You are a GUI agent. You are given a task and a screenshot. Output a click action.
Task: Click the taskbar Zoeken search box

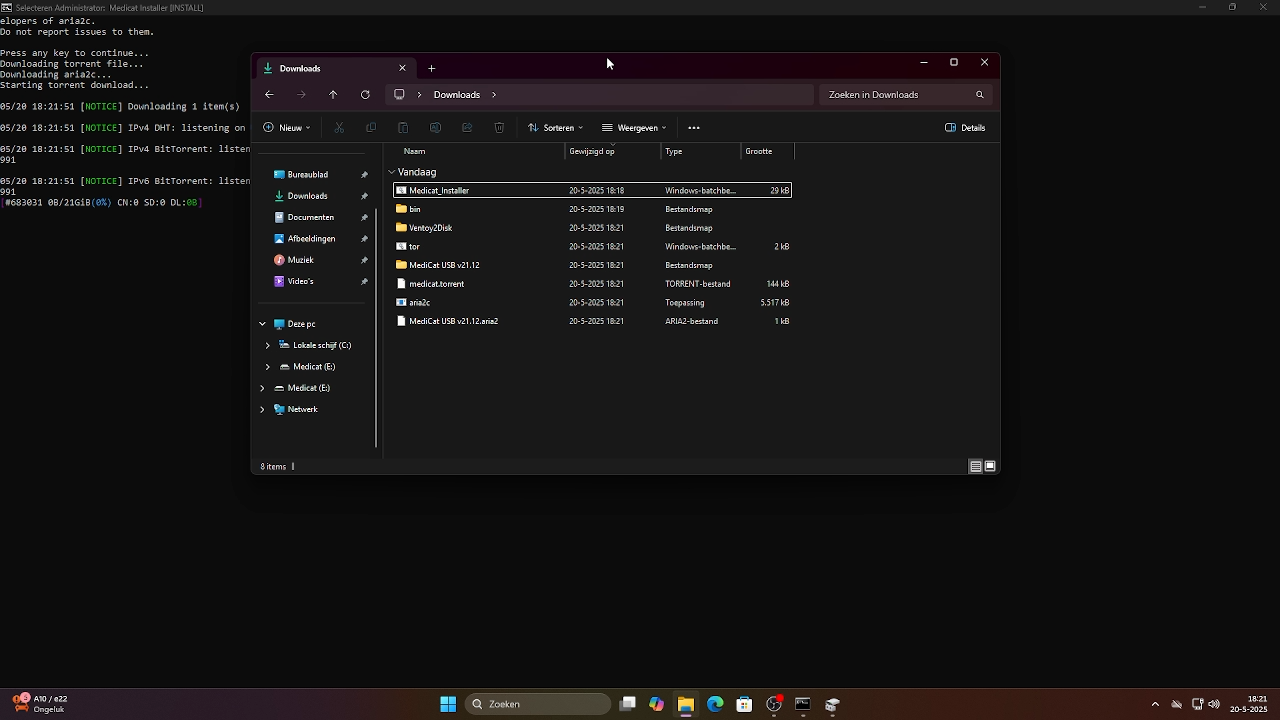[539, 704]
